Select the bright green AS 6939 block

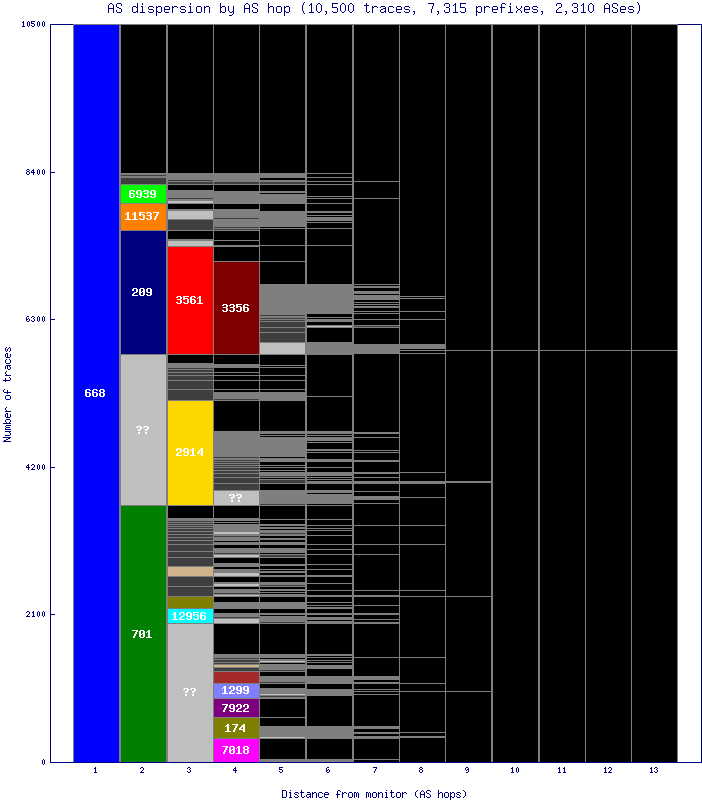(142, 194)
